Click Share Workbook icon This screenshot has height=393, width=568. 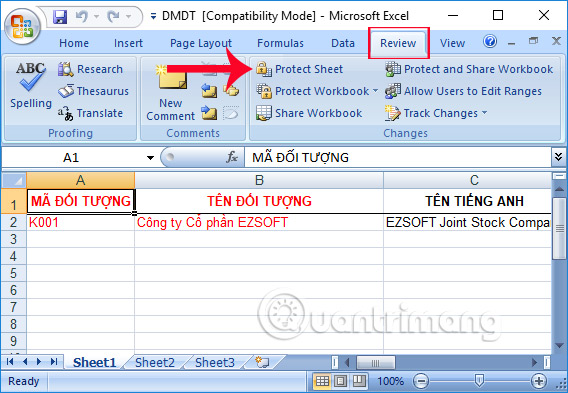(x=264, y=113)
